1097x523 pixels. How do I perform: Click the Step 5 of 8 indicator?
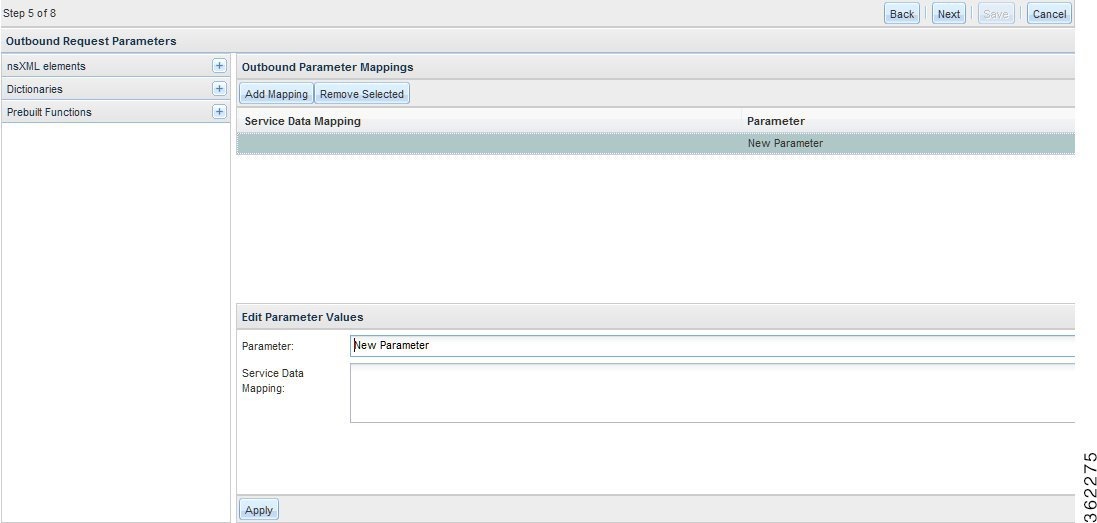coord(29,13)
